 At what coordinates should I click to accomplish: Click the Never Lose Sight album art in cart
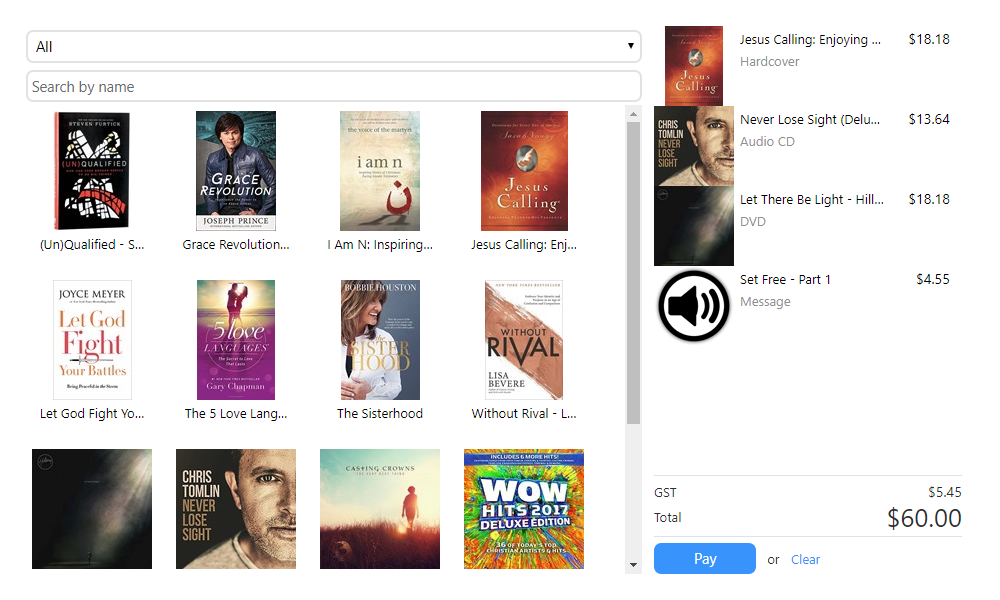pyautogui.click(x=694, y=145)
